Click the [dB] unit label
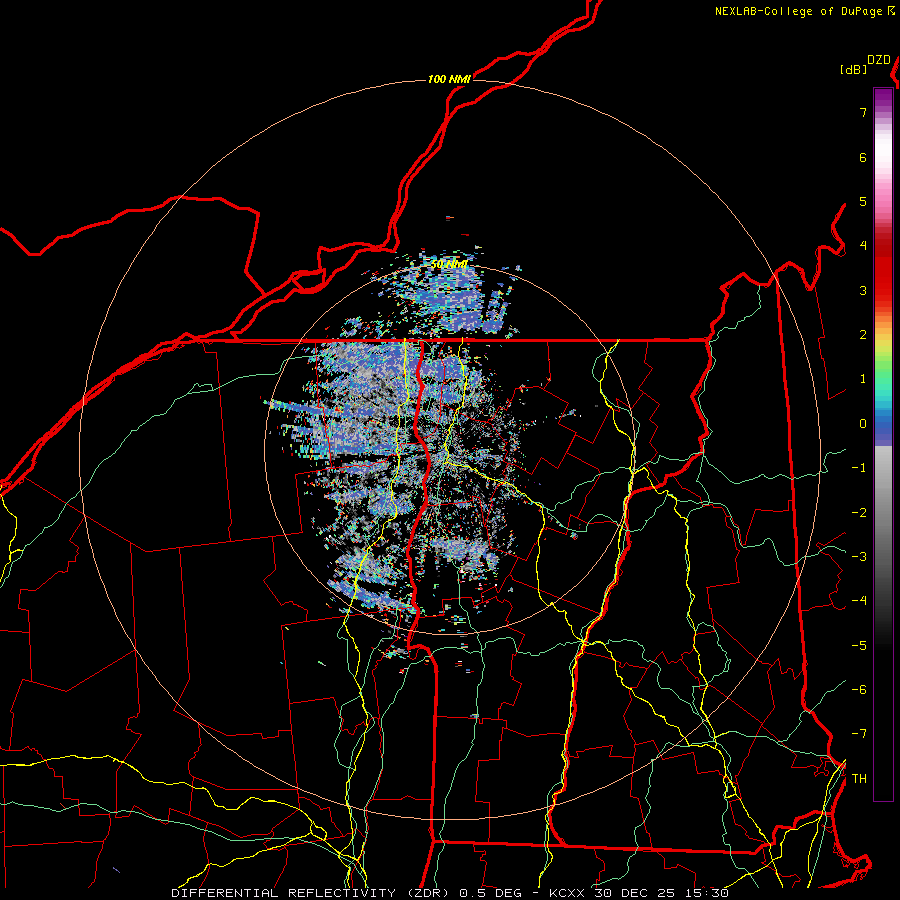The width and height of the screenshot is (900, 900). tap(853, 69)
